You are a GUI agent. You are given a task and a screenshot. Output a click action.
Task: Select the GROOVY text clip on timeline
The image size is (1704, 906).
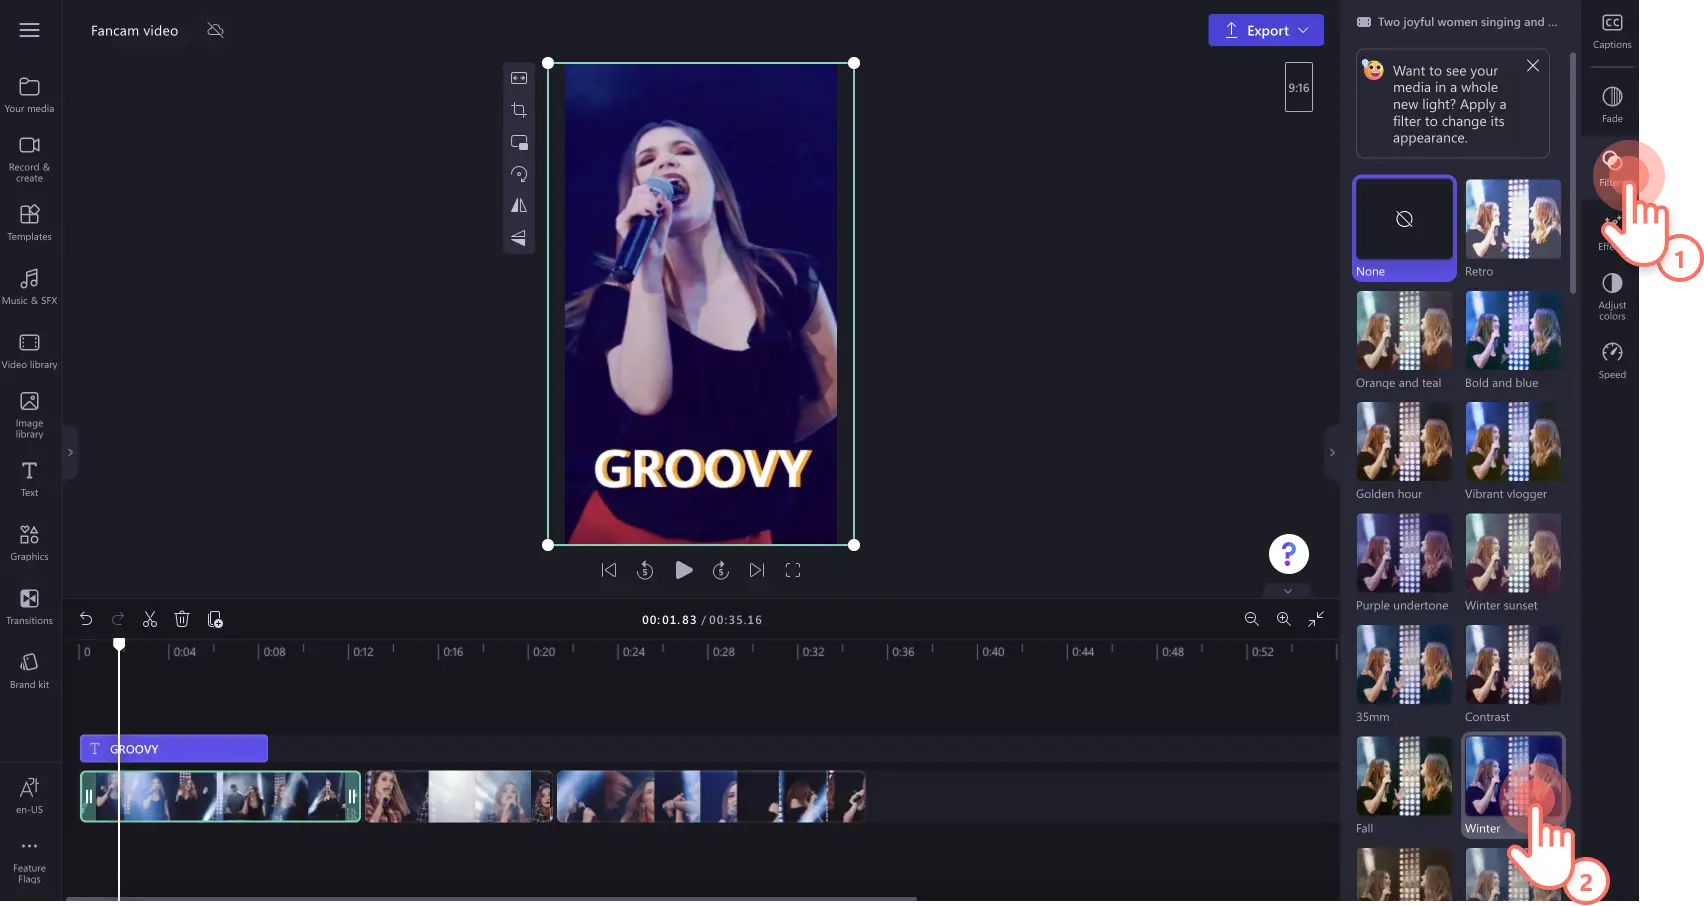tap(174, 749)
